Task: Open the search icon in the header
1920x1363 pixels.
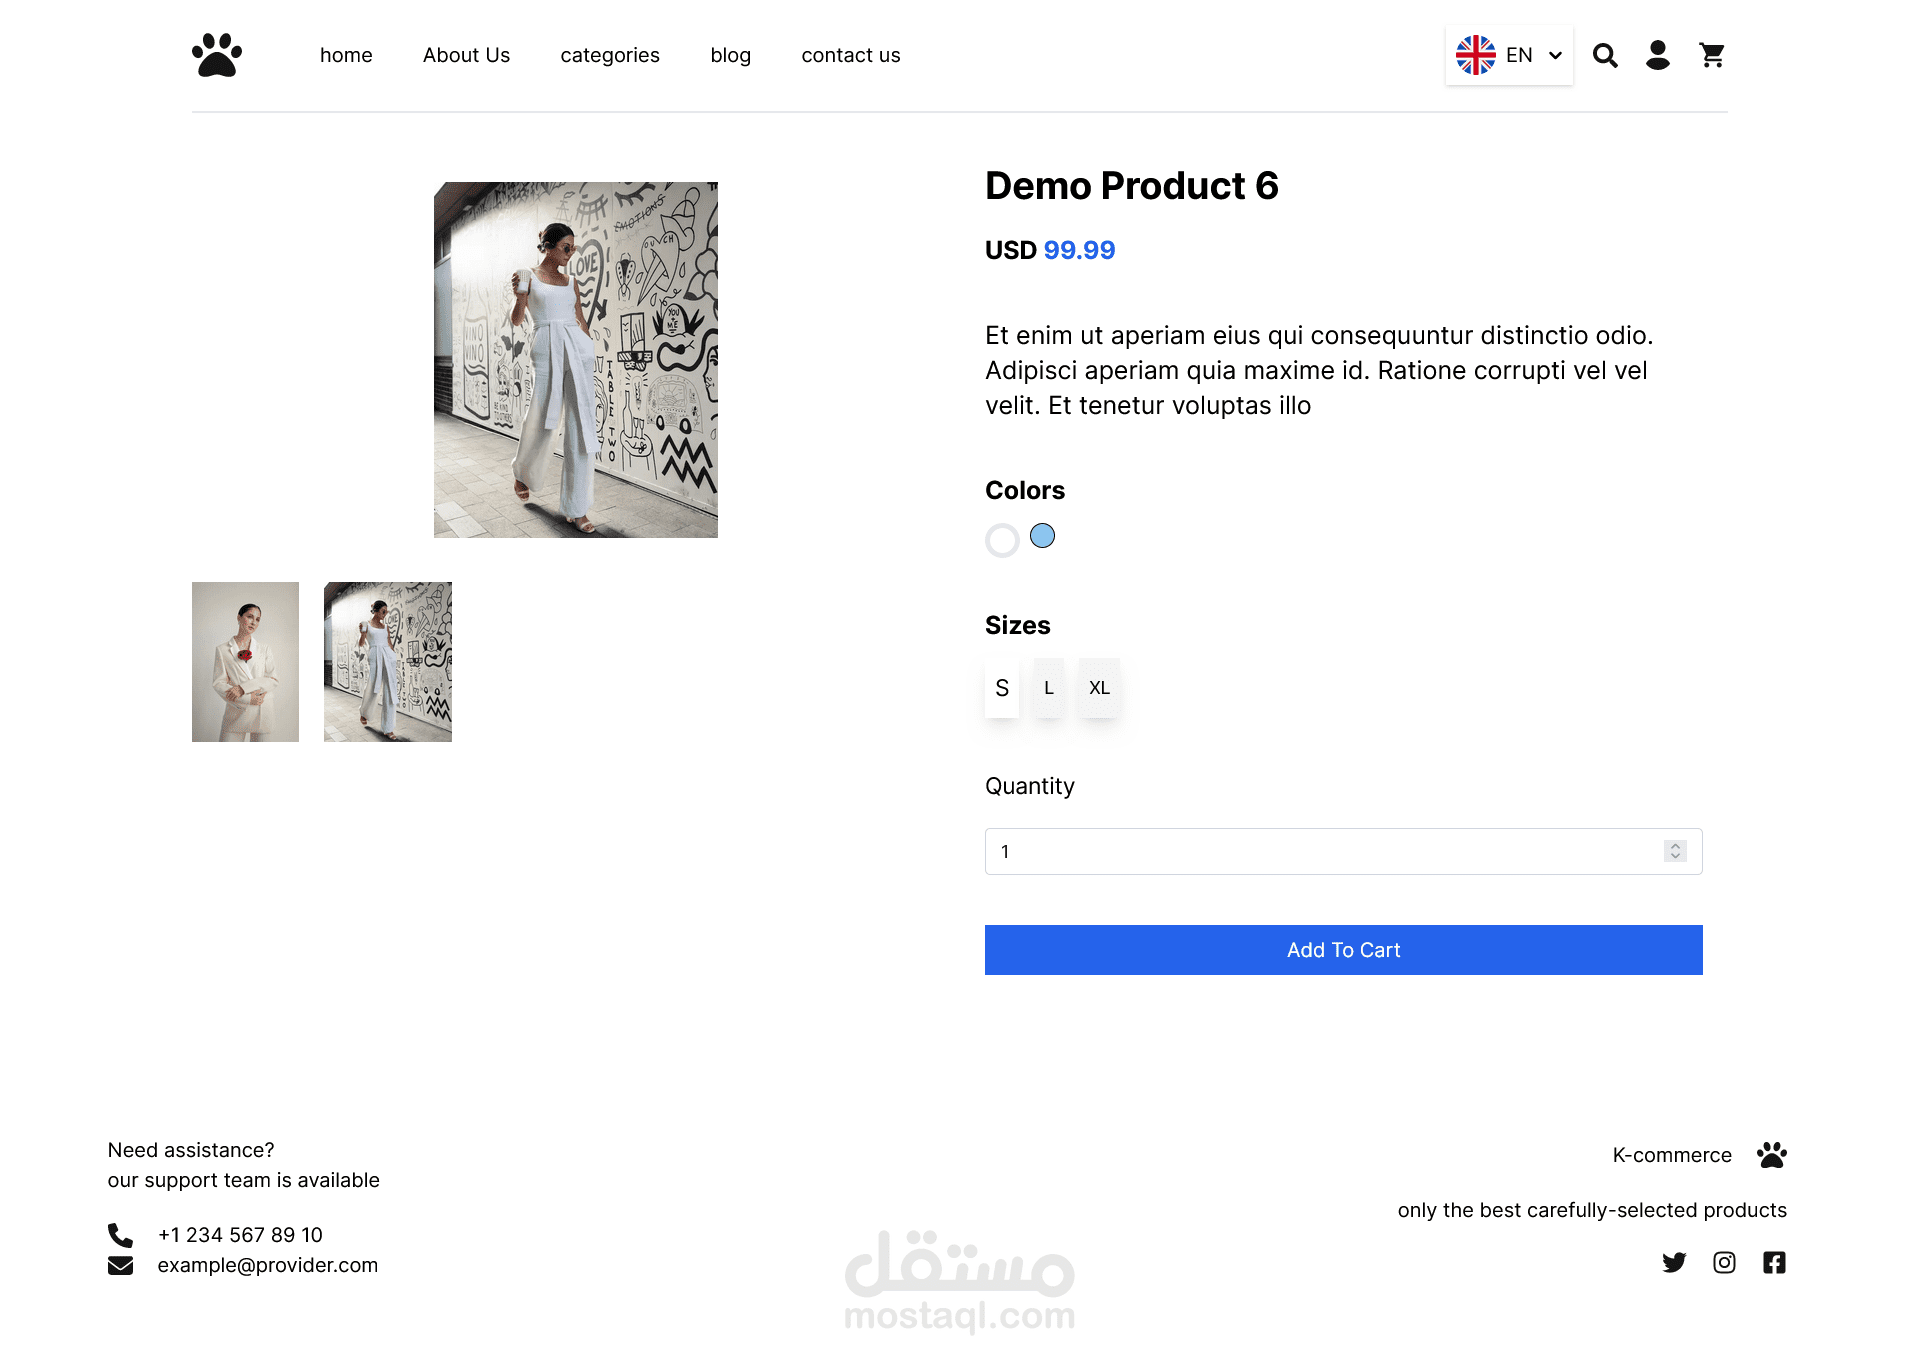Action: [x=1605, y=55]
